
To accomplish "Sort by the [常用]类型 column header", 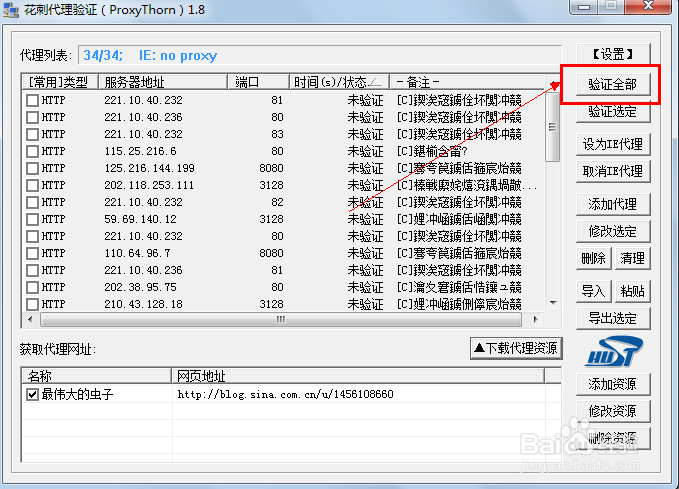I will pyautogui.click(x=60, y=82).
